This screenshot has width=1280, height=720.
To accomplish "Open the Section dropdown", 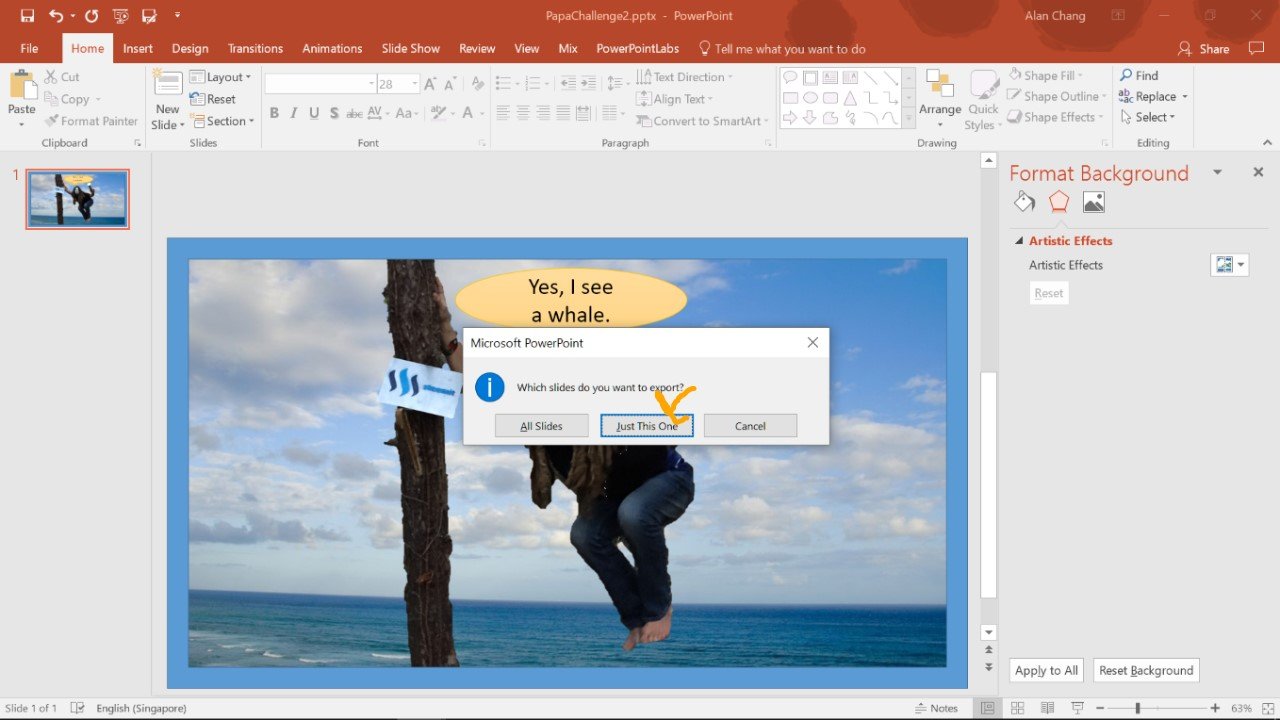I will 222,121.
